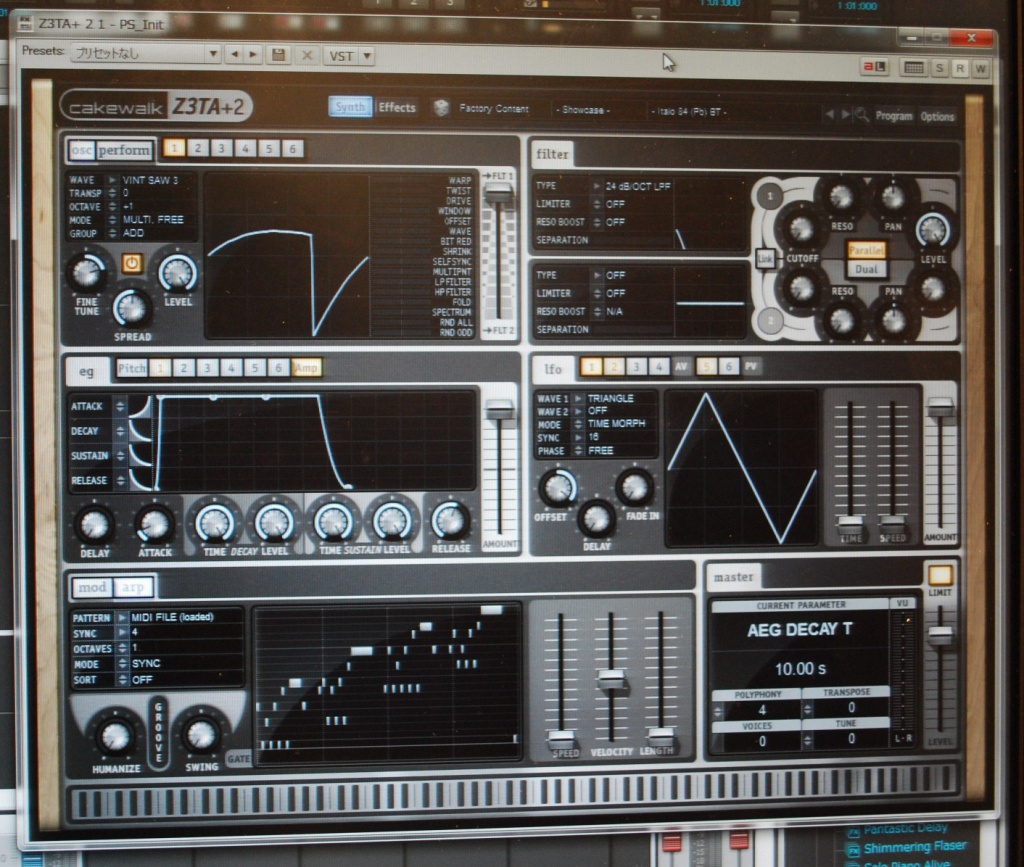Select the Pitch envelope button

tap(131, 368)
